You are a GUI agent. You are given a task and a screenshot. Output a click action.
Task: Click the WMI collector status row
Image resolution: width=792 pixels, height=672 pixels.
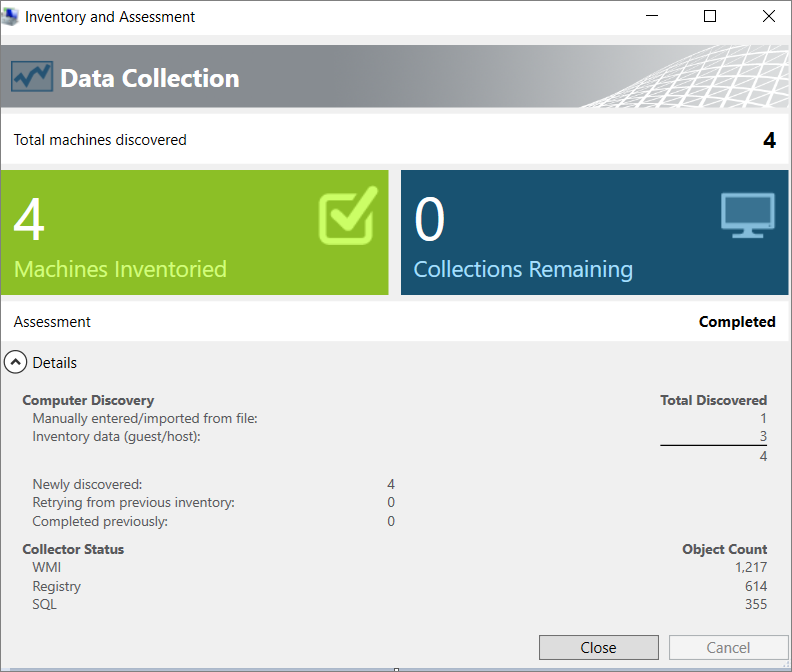click(x=45, y=567)
